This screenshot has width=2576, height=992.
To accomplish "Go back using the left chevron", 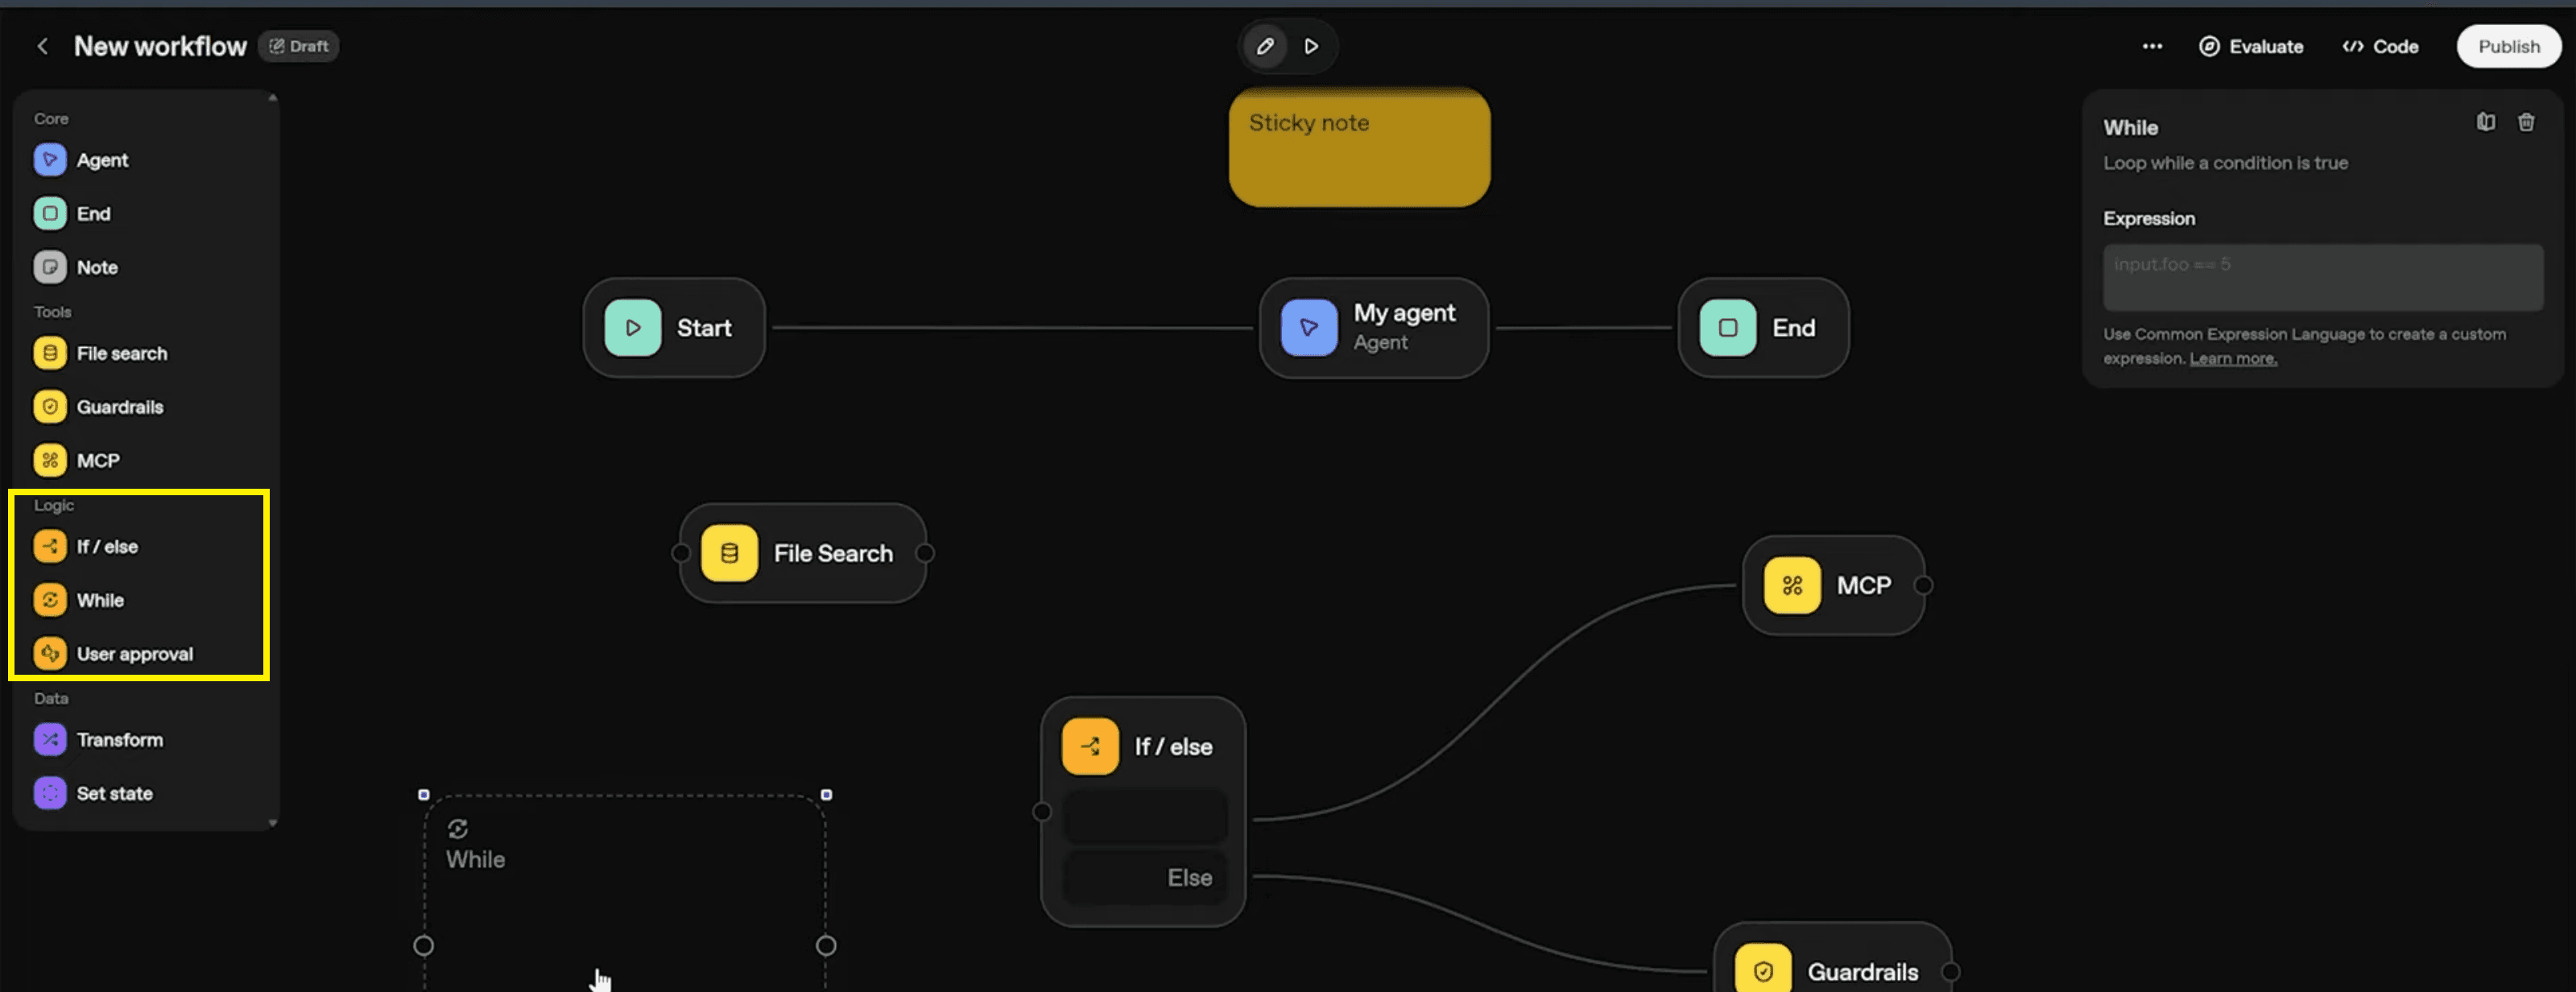I will click(x=42, y=46).
